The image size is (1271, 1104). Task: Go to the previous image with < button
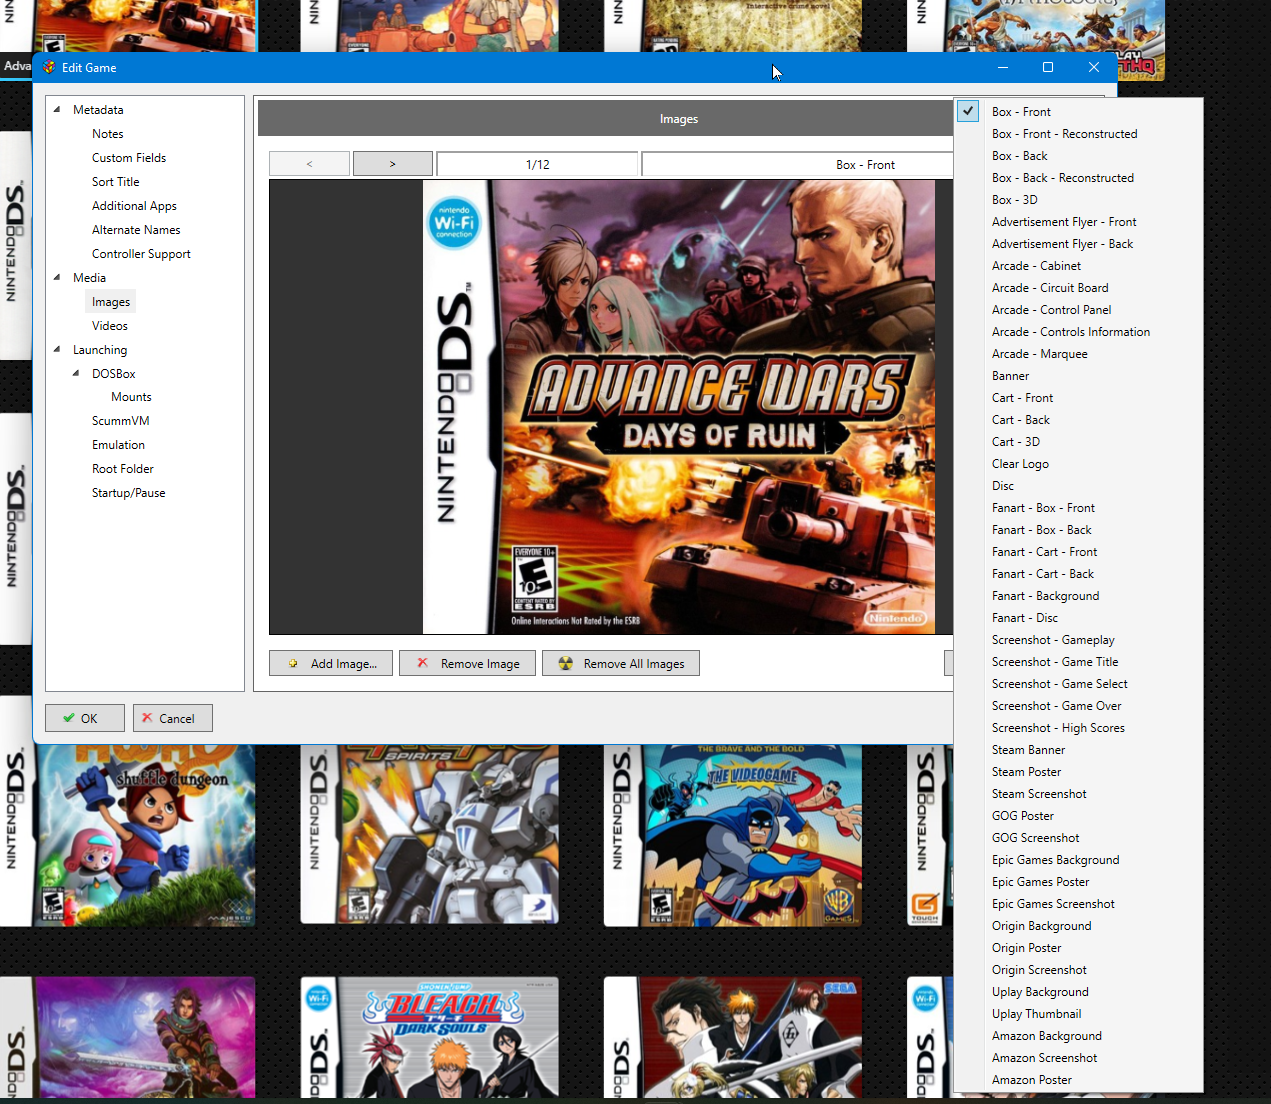(309, 164)
